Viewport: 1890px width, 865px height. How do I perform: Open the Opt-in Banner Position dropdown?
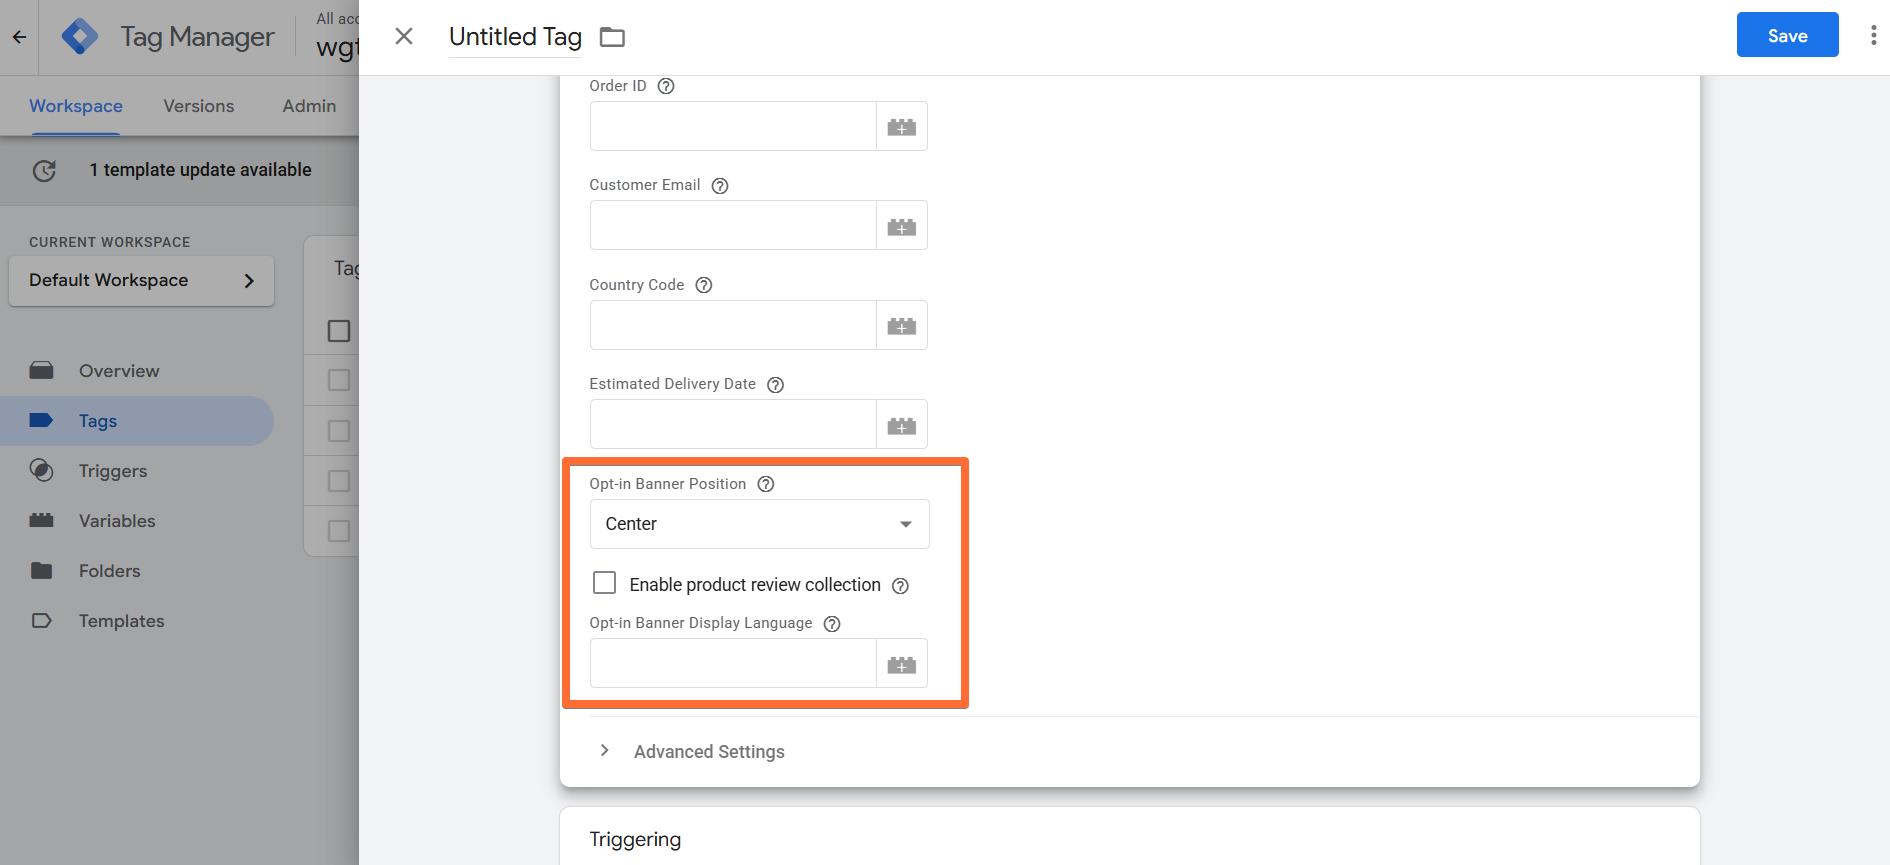click(x=759, y=524)
